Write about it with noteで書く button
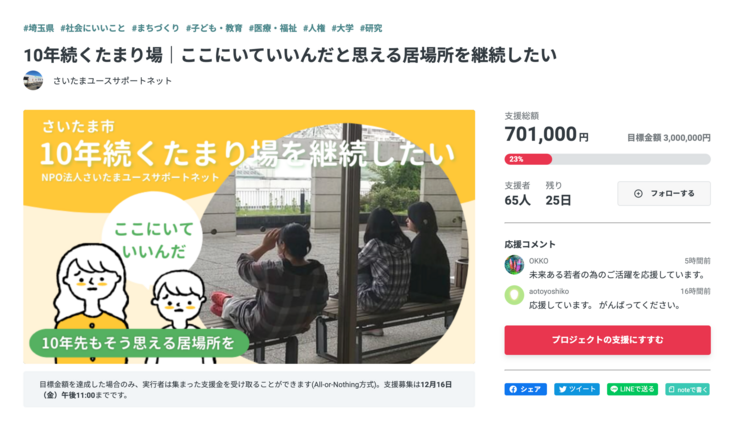This screenshot has width=736, height=427. point(687,389)
